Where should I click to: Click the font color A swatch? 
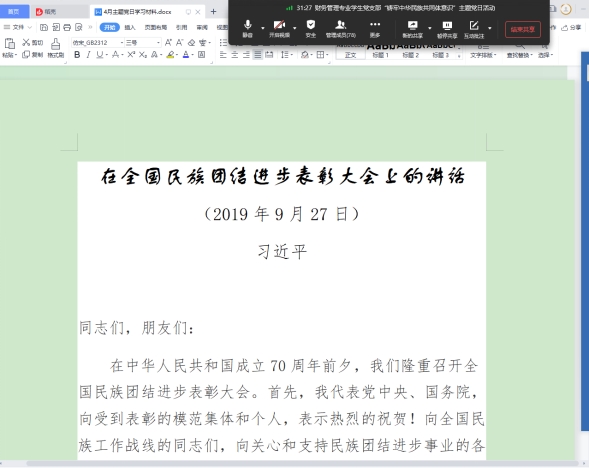[186, 55]
